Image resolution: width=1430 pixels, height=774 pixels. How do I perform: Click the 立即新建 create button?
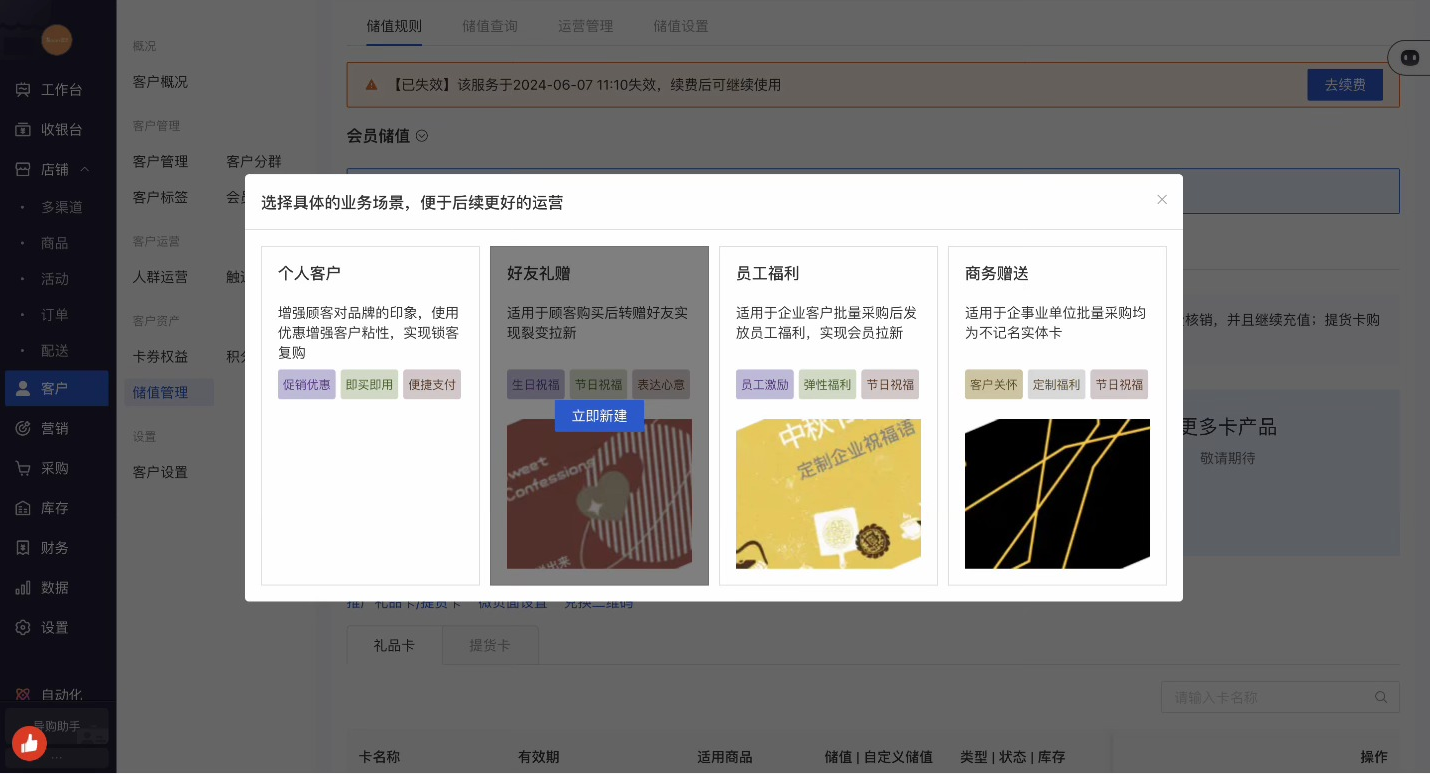click(599, 416)
